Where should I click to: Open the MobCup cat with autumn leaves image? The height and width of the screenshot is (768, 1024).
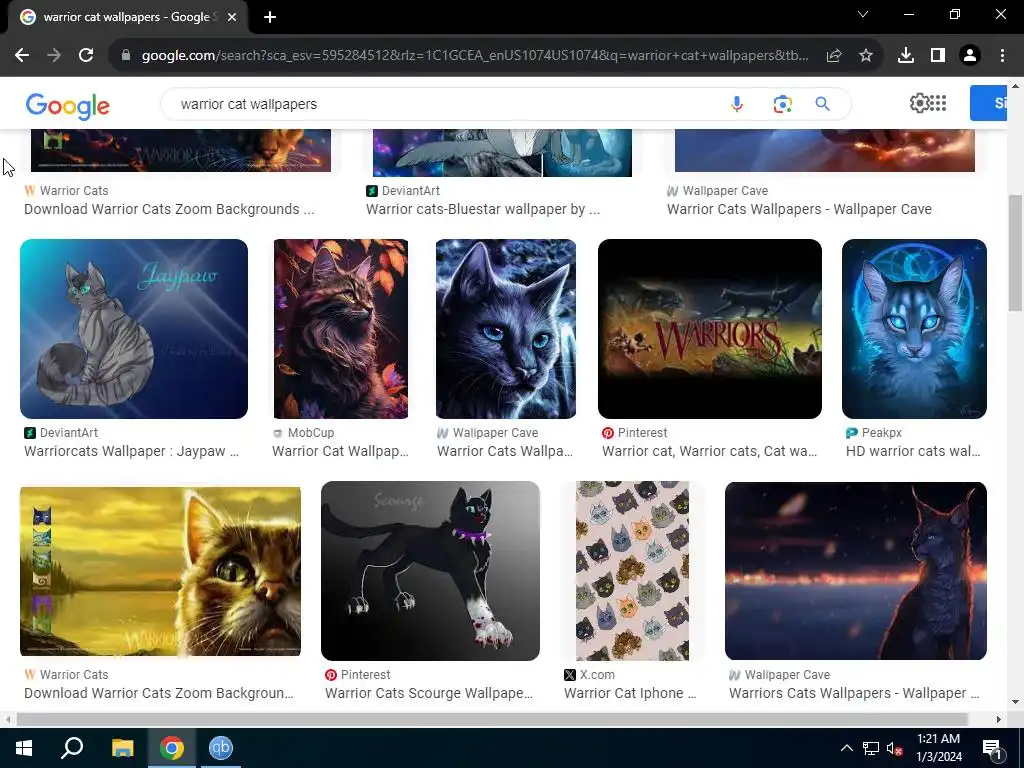click(341, 328)
